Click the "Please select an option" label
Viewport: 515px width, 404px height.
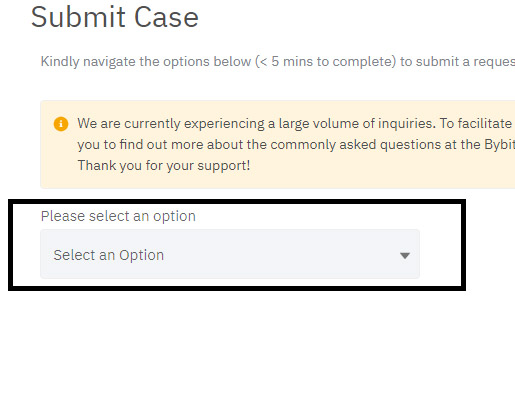(x=118, y=216)
